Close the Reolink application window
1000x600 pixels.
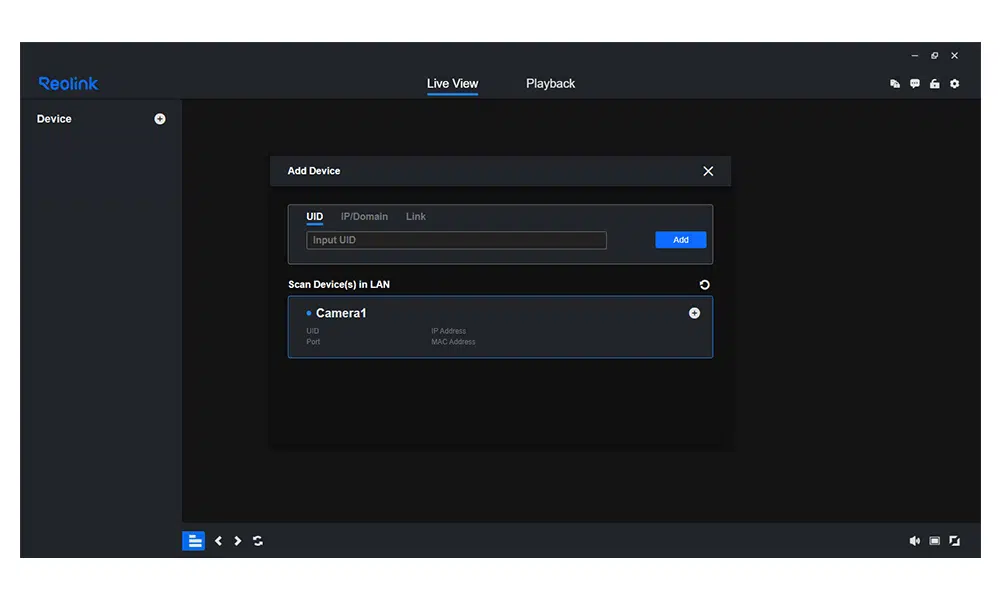[955, 55]
